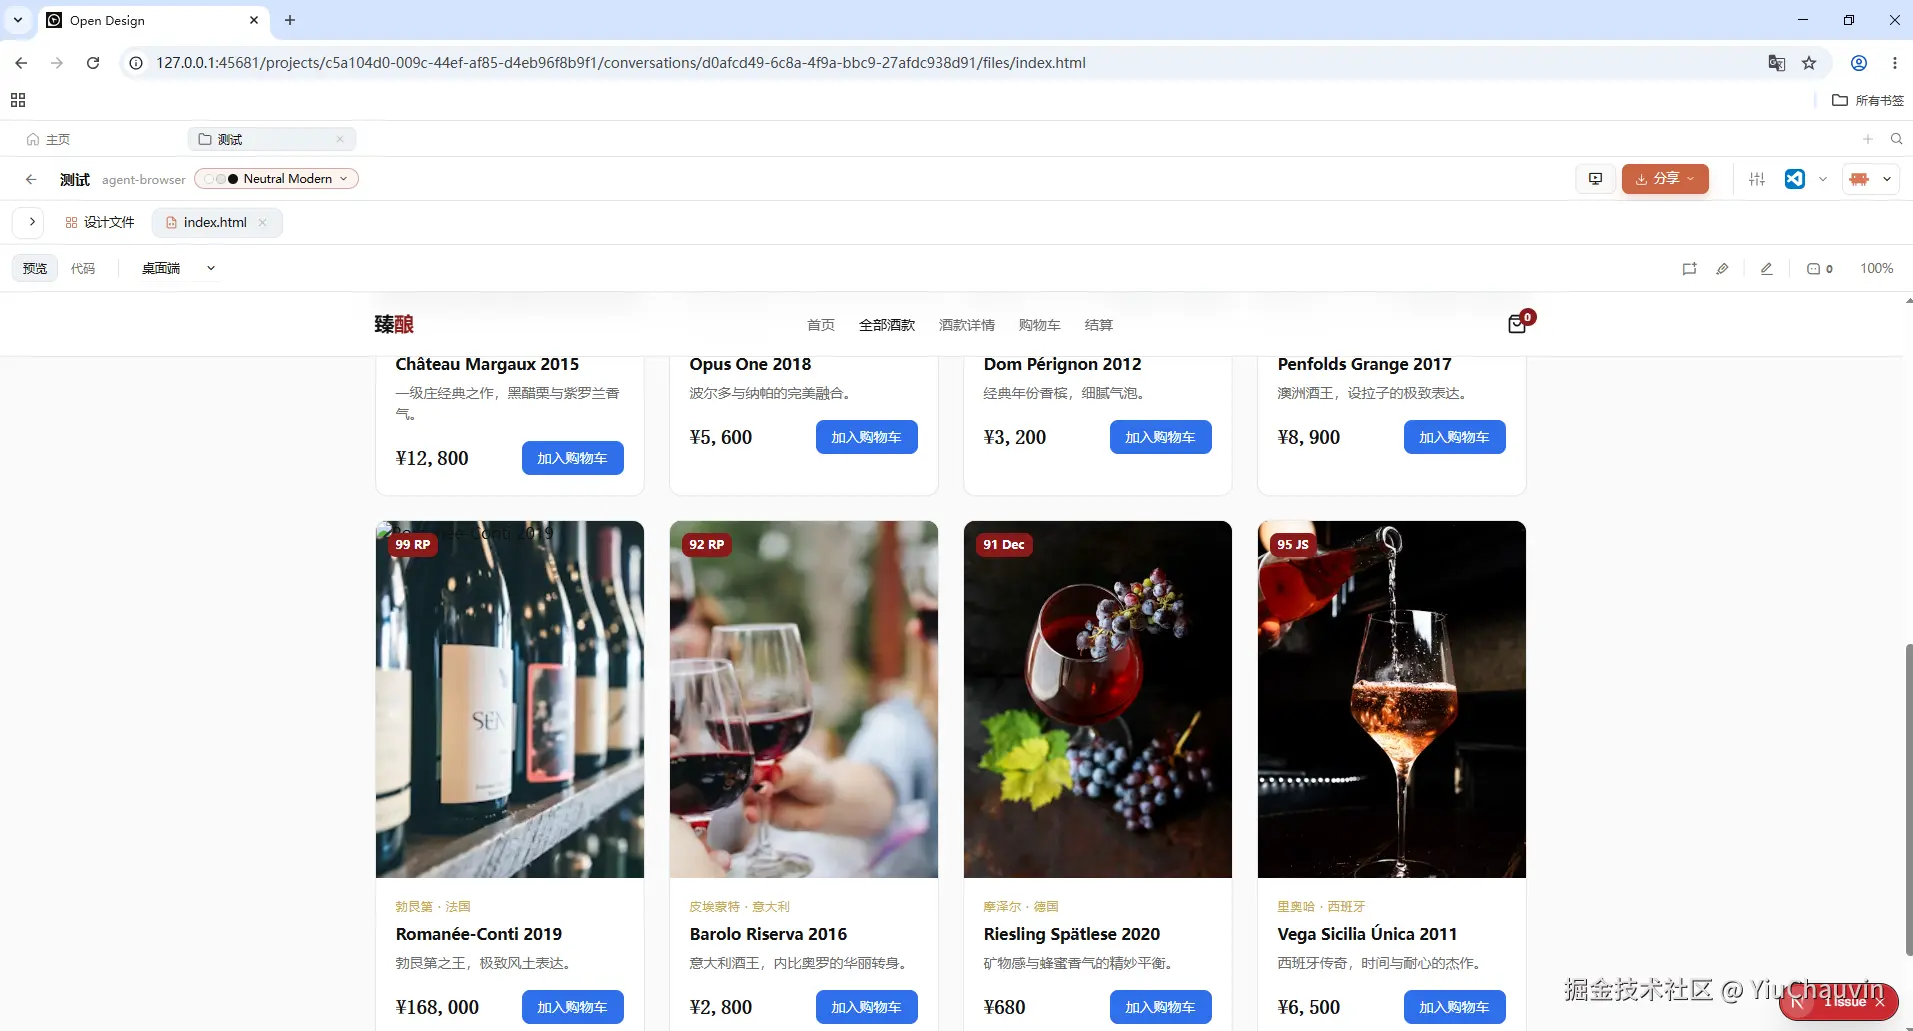Screen dimensions: 1913x1031
Task: Add Penfolds Grange 2017 to cart
Action: (x=1455, y=437)
